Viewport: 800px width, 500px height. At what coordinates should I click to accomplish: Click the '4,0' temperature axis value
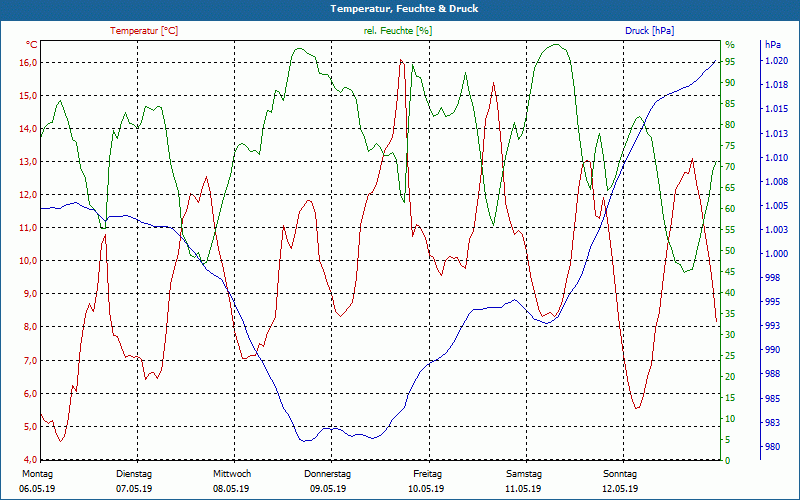coord(30,459)
